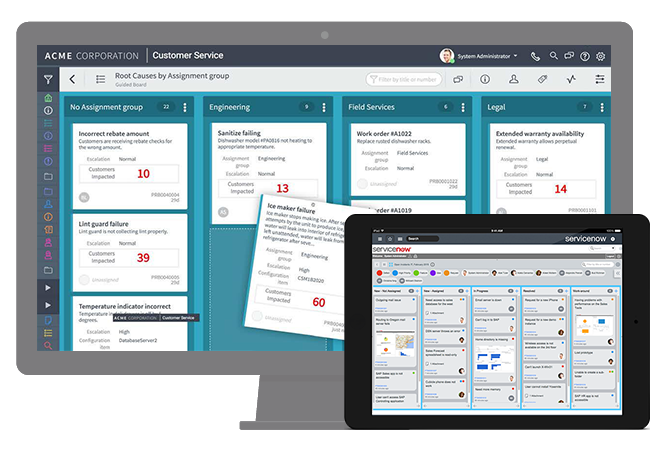650x450 pixels.
Task: Show board info circle icon
Action: [485, 79]
